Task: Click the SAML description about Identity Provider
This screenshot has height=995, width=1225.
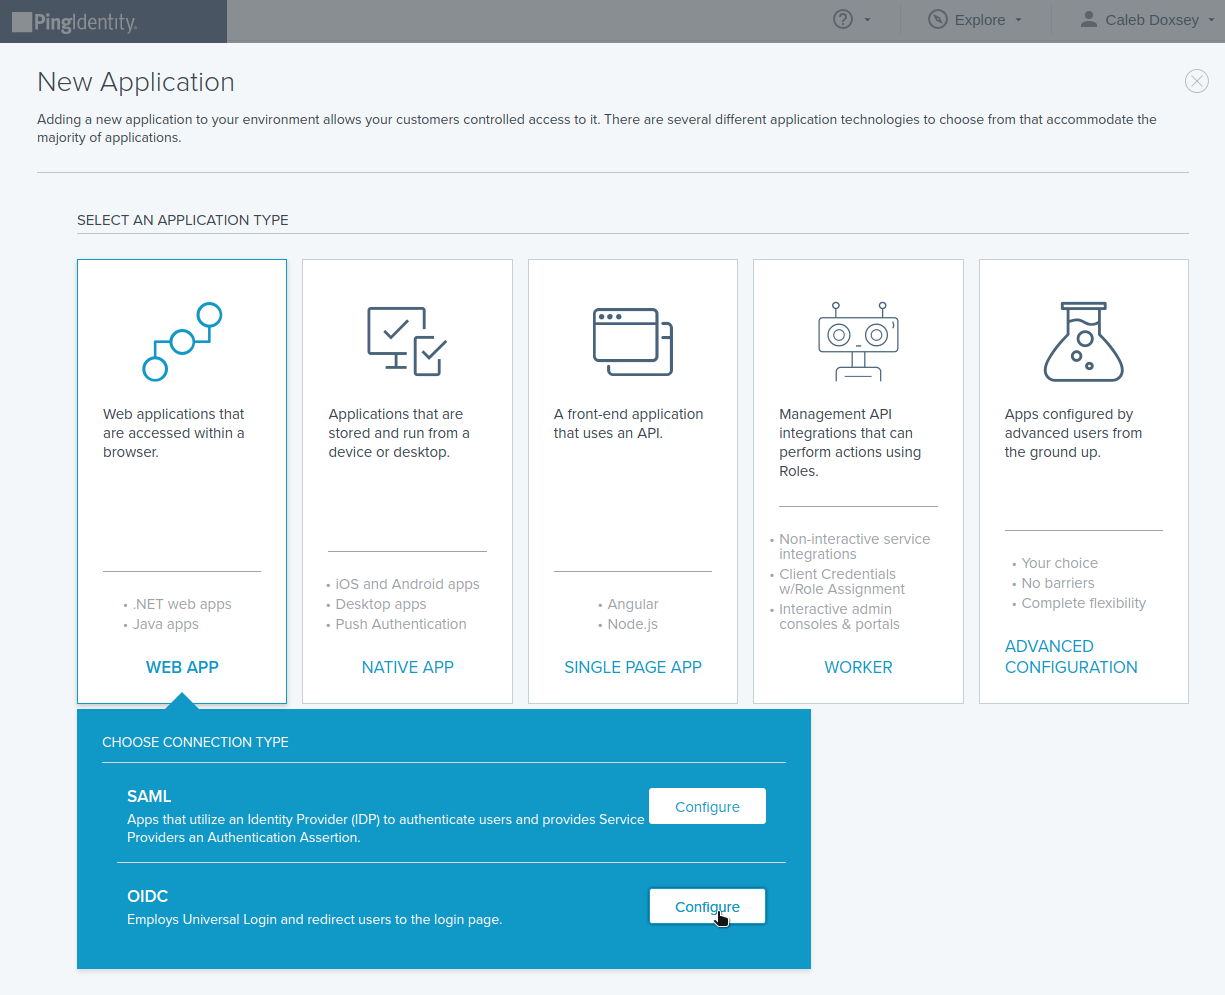Action: coord(386,828)
